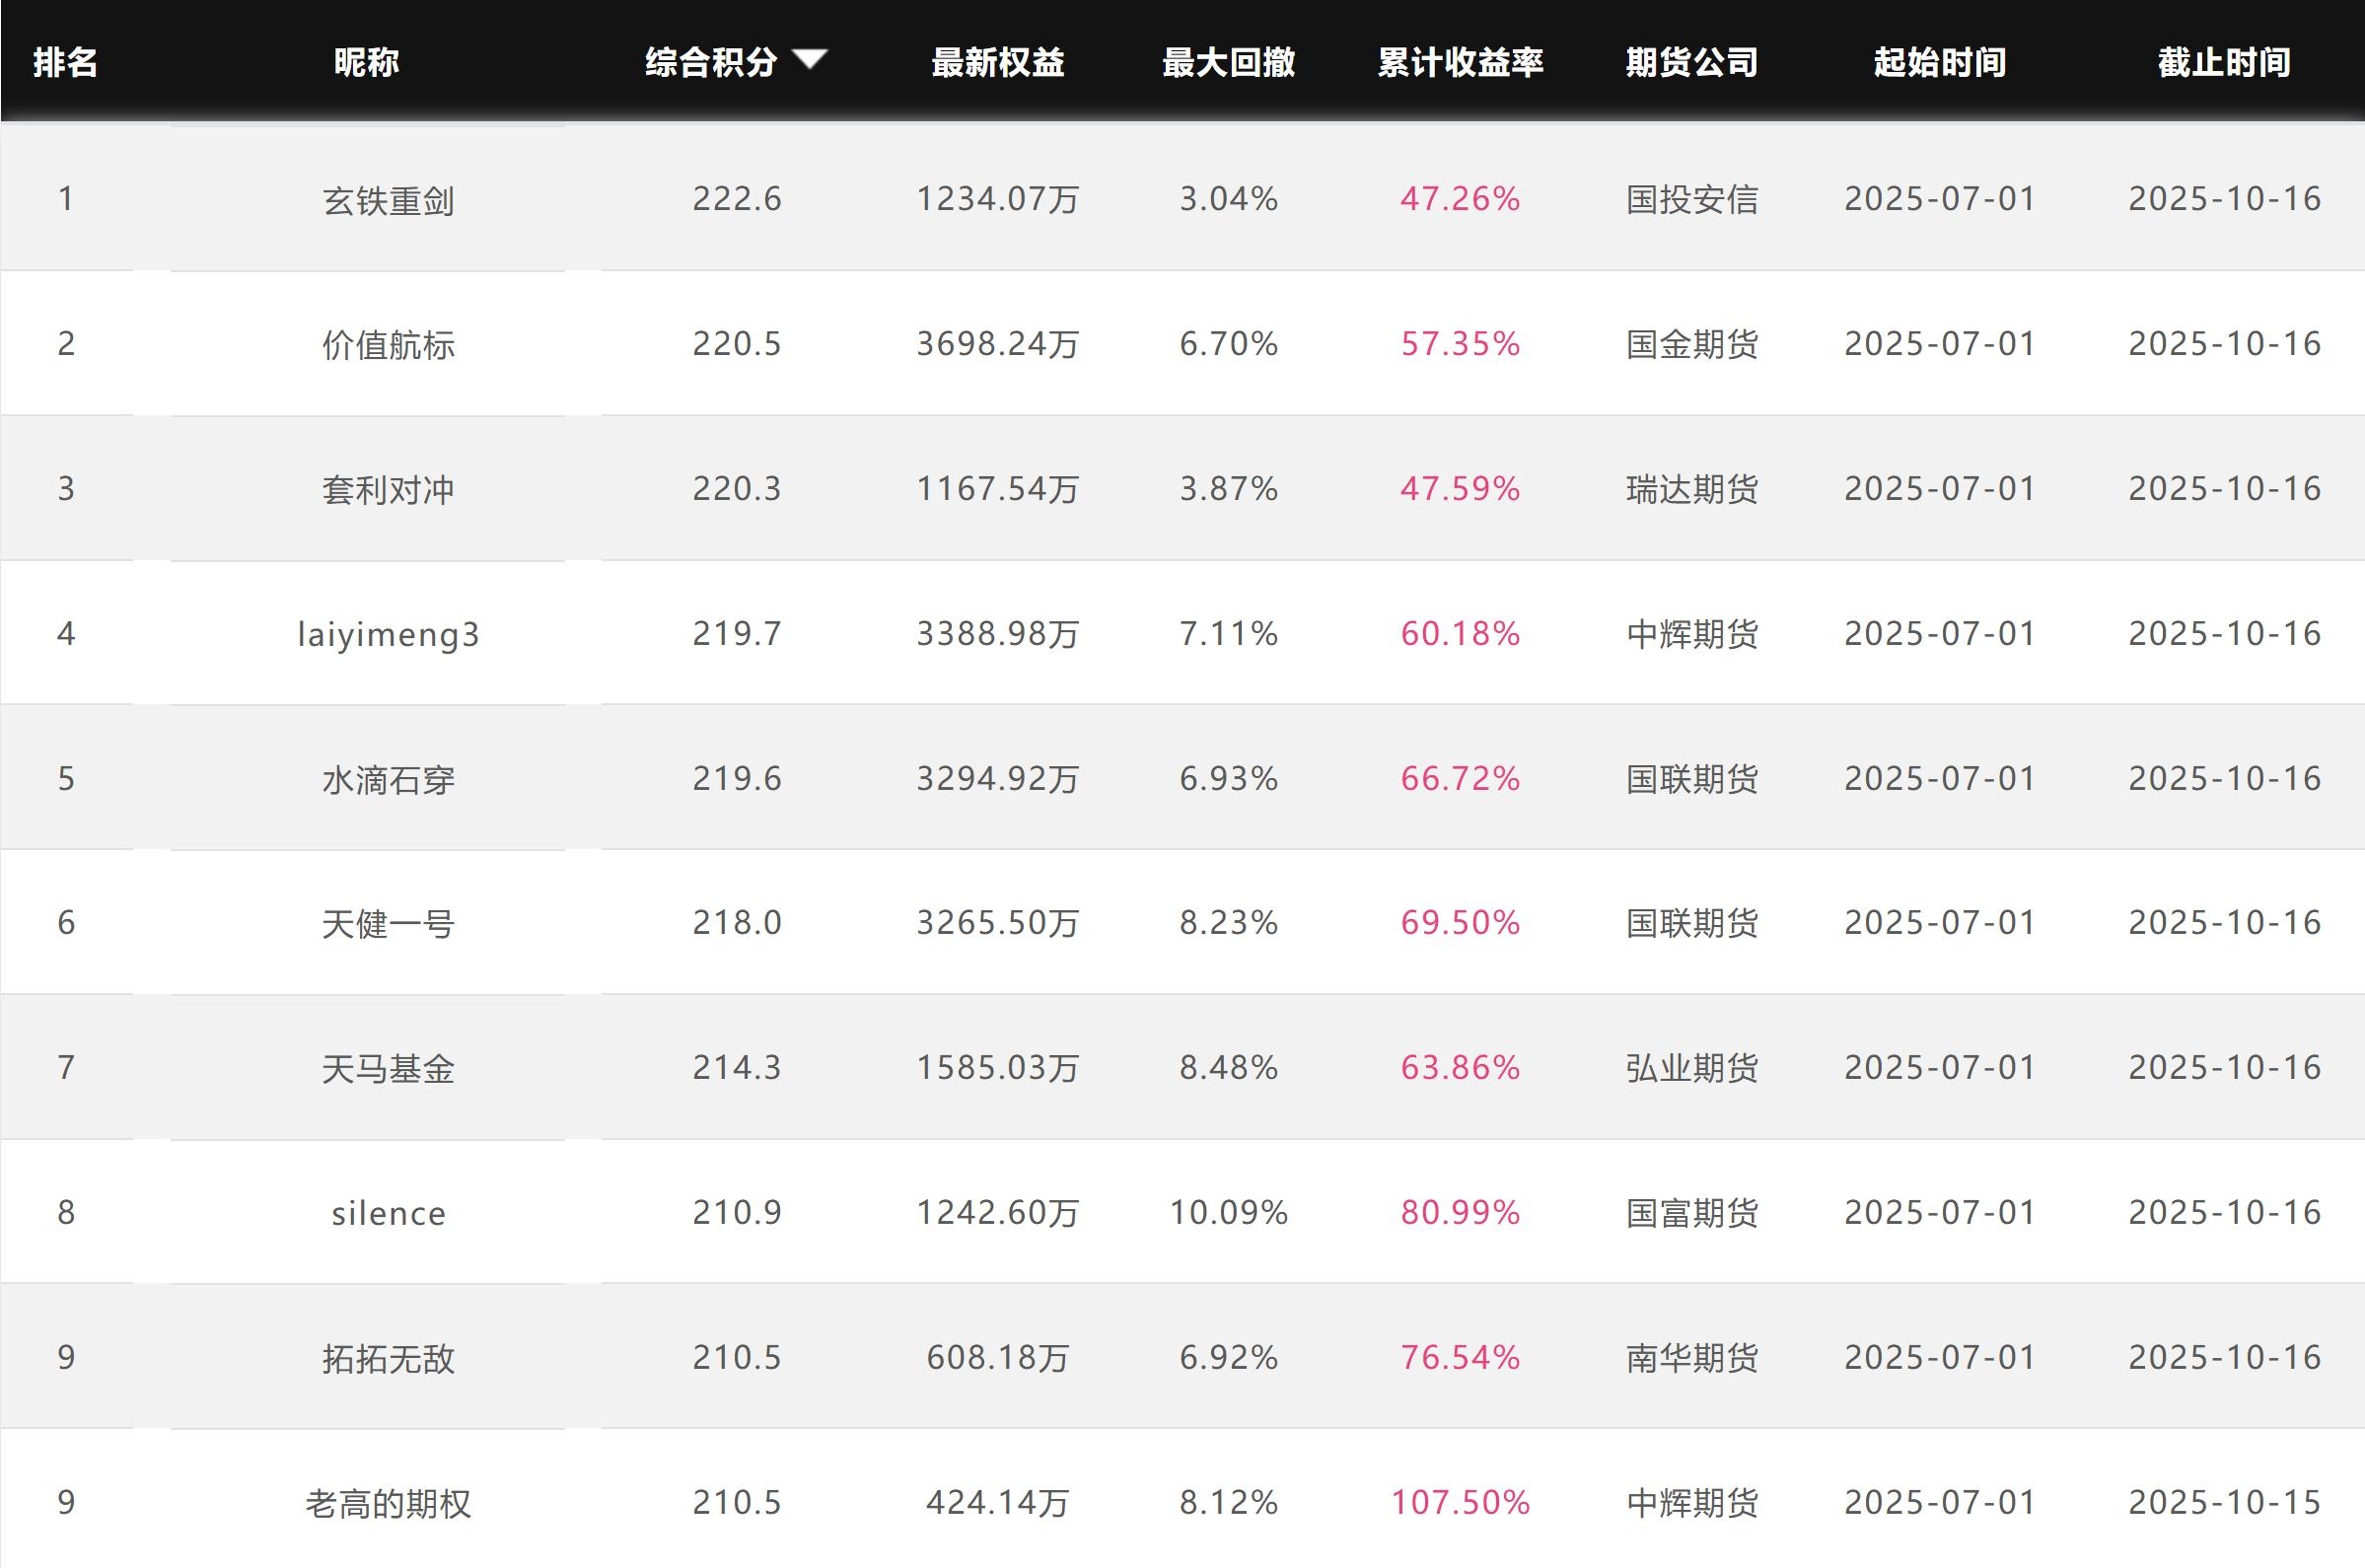Click the 最新权益 column header
Viewport: 2365px width, 1568px height.
(997, 63)
